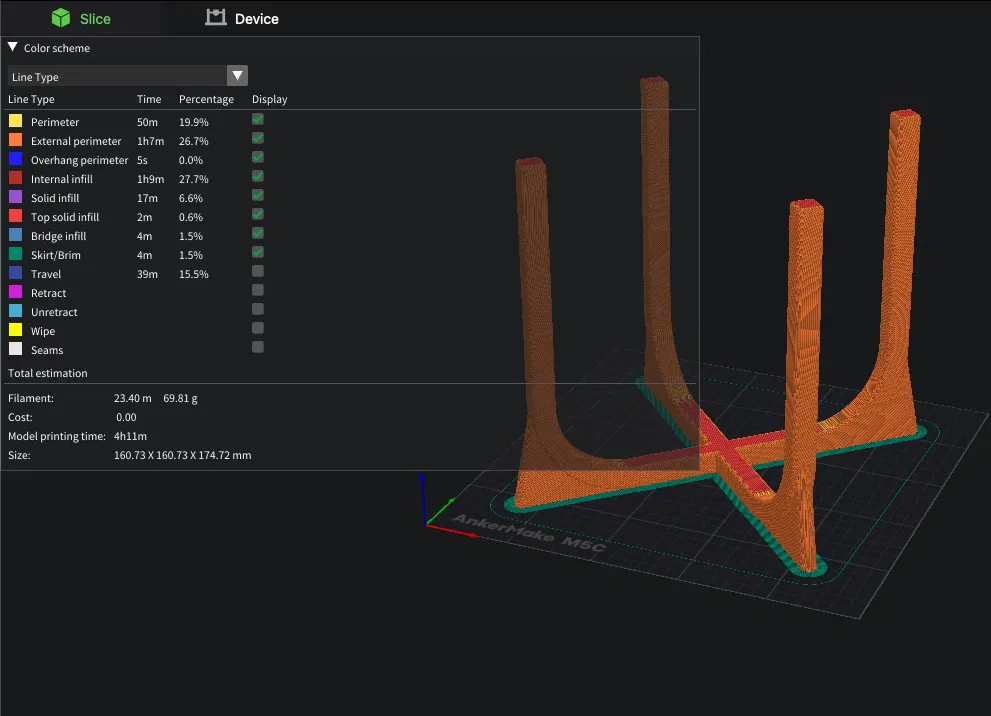Click the purple Solid infill swatch

click(16, 197)
